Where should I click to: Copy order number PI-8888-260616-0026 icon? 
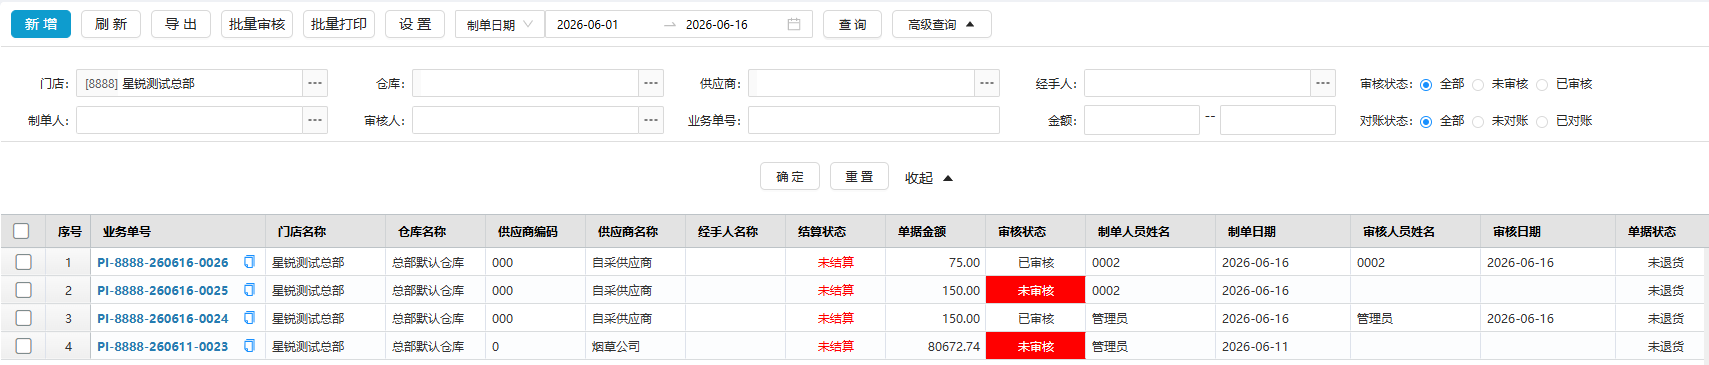tap(249, 262)
